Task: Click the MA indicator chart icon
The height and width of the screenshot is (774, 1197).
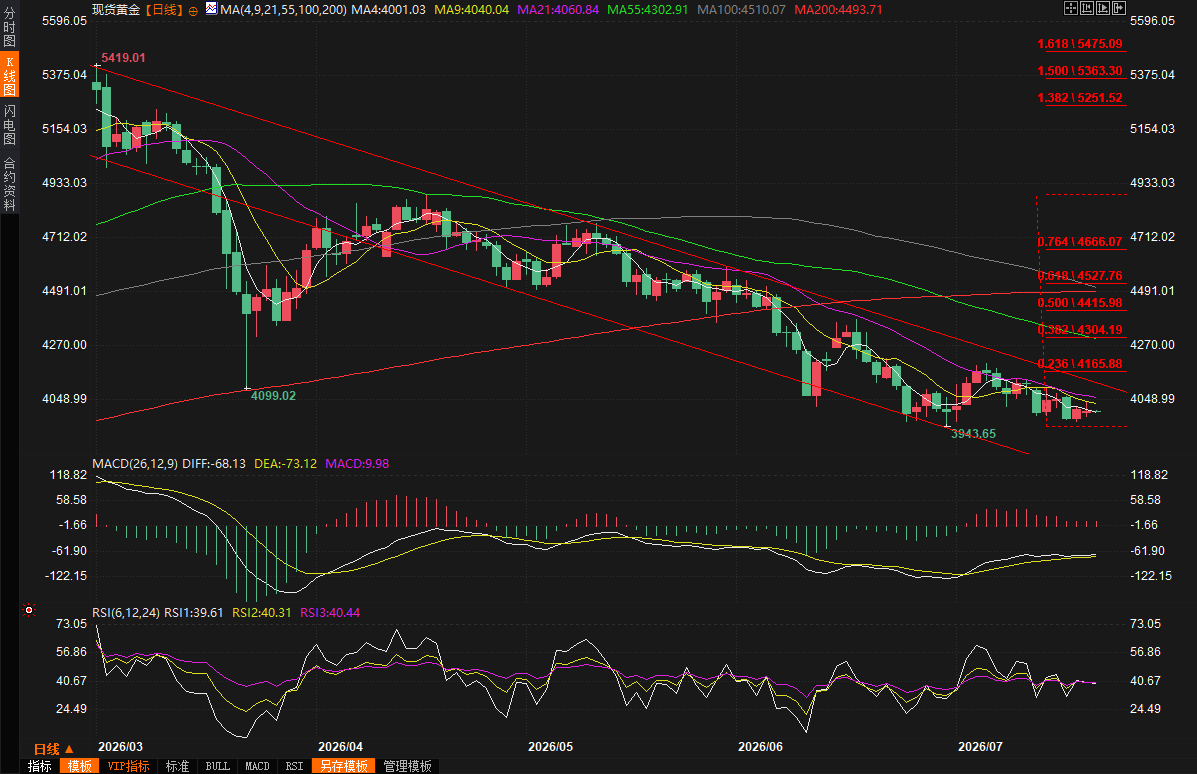Action: point(211,9)
